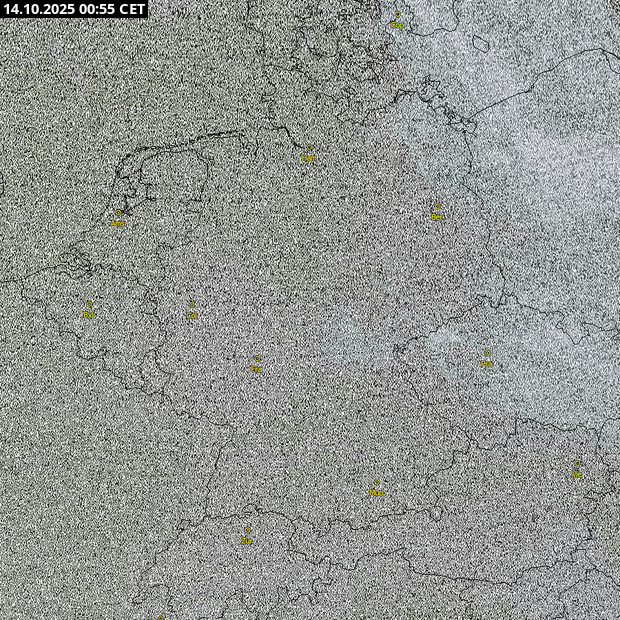The width and height of the screenshot is (620, 620).
Task: Click the Amsterdam city marker
Action: click(118, 213)
